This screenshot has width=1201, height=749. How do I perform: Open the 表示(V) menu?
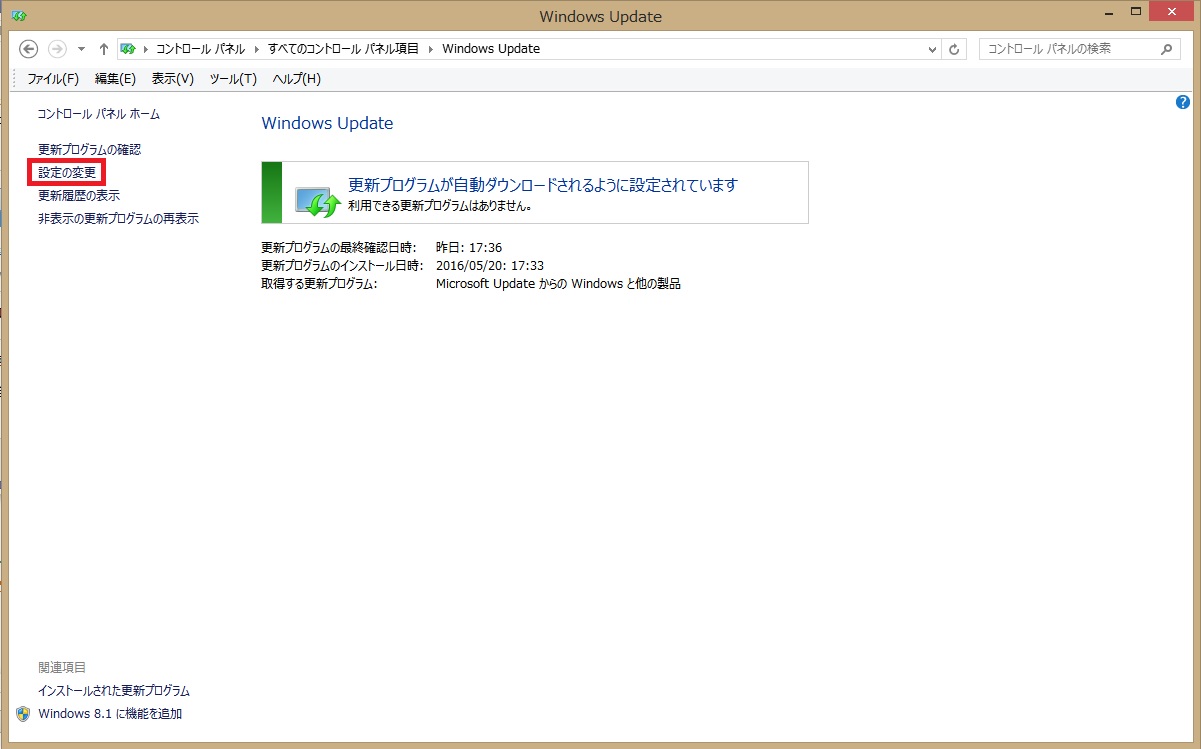click(172, 78)
